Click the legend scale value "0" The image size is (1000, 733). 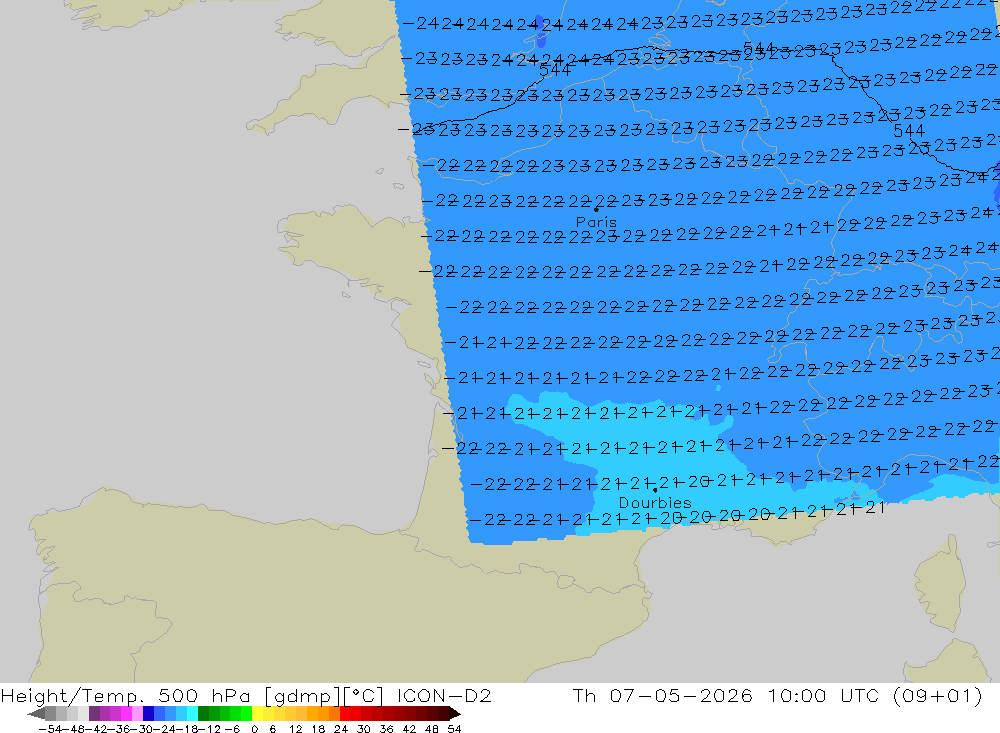254,729
